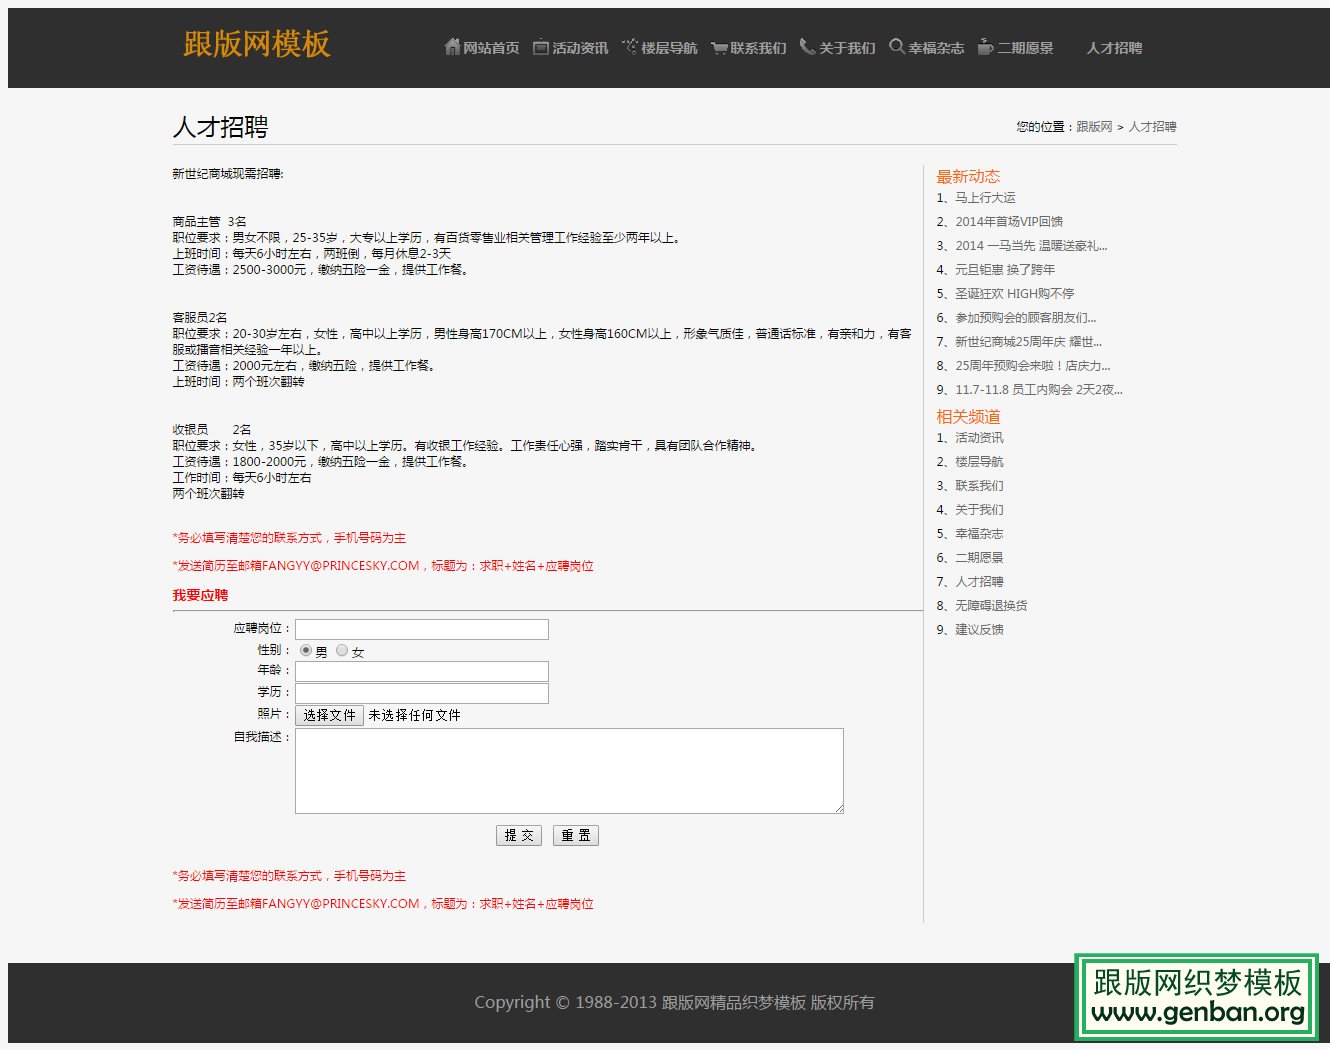Screen dimensions: 1330x1050
Task: Click the megaphone icon beside 二期愿景
Action: [984, 47]
